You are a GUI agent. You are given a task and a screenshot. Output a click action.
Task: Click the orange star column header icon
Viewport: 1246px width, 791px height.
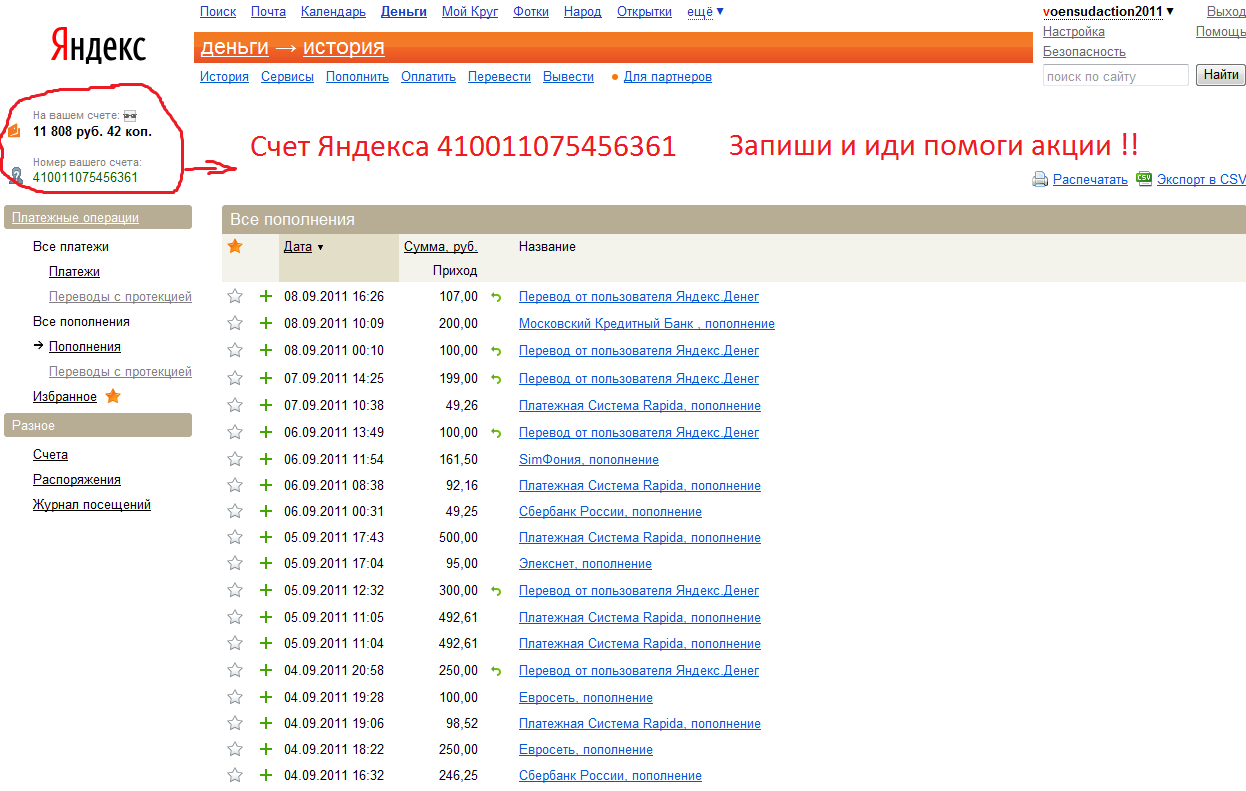pos(235,246)
